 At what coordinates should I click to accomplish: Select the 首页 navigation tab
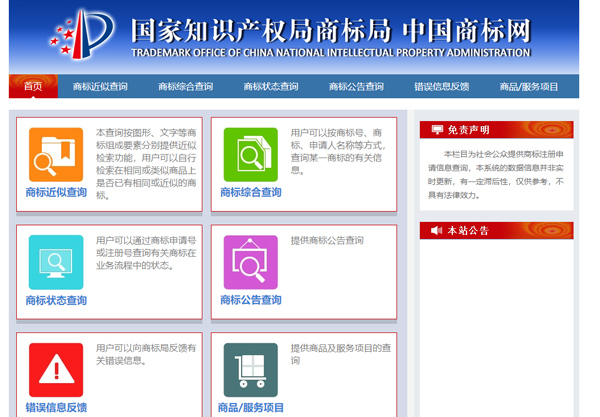click(x=33, y=87)
